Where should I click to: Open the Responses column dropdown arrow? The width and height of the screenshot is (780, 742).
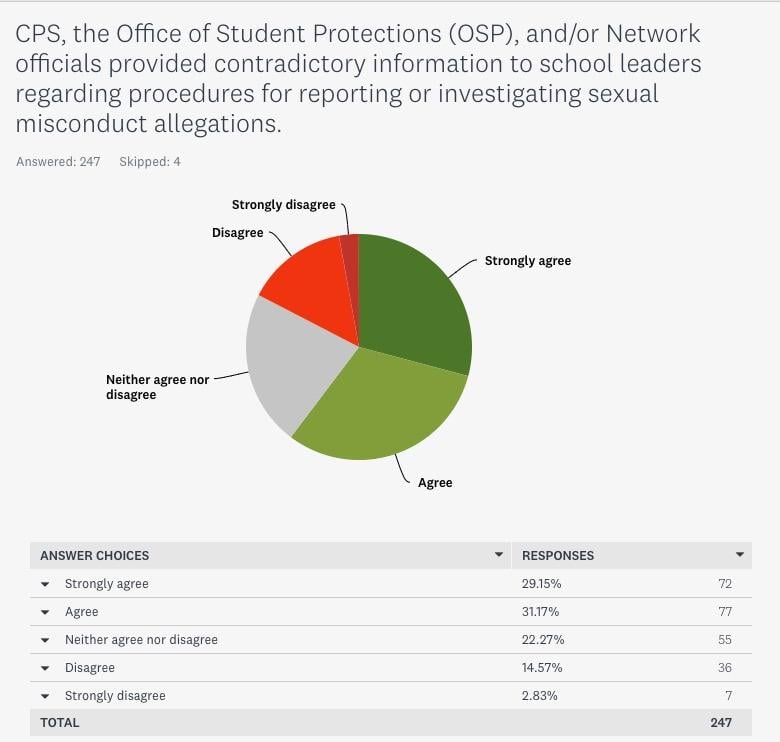(740, 555)
